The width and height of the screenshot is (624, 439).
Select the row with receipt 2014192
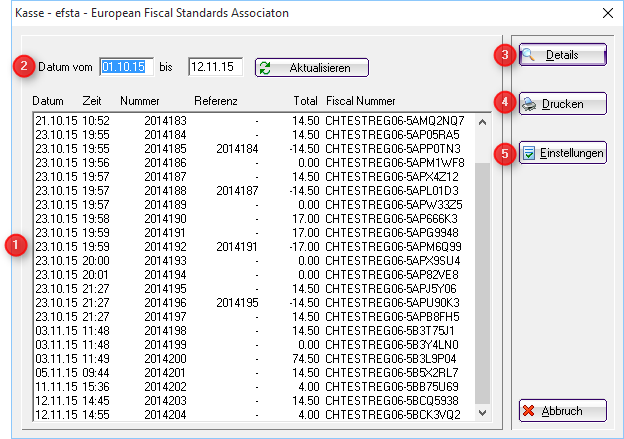250,245
